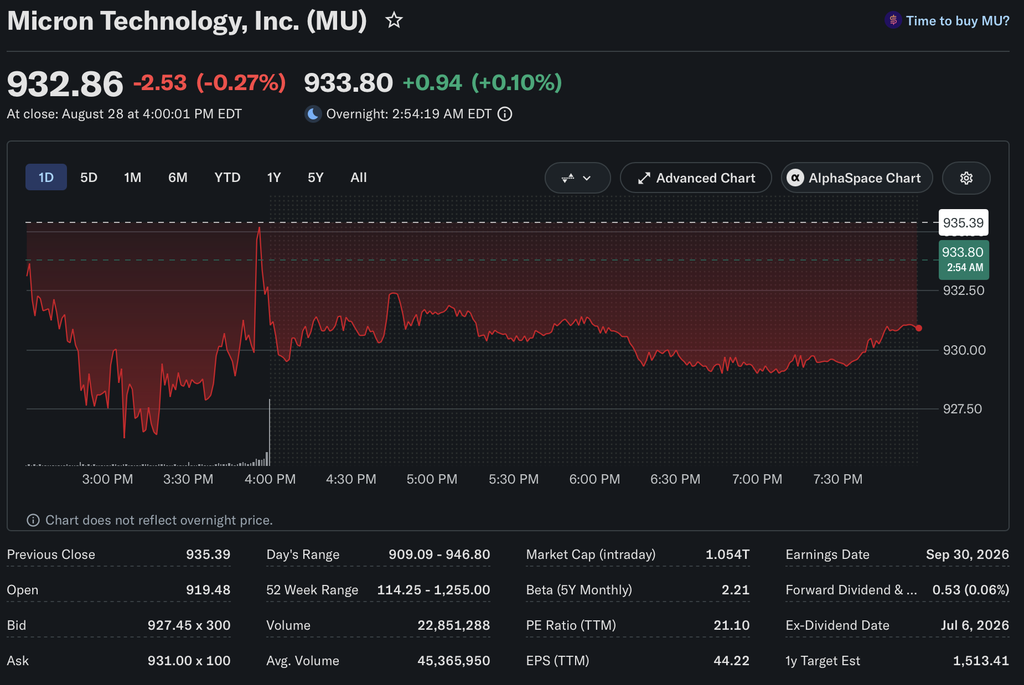The width and height of the screenshot is (1024, 685).
Task: Click the EPS (TTM) value 44.22
Action: [x=731, y=660]
